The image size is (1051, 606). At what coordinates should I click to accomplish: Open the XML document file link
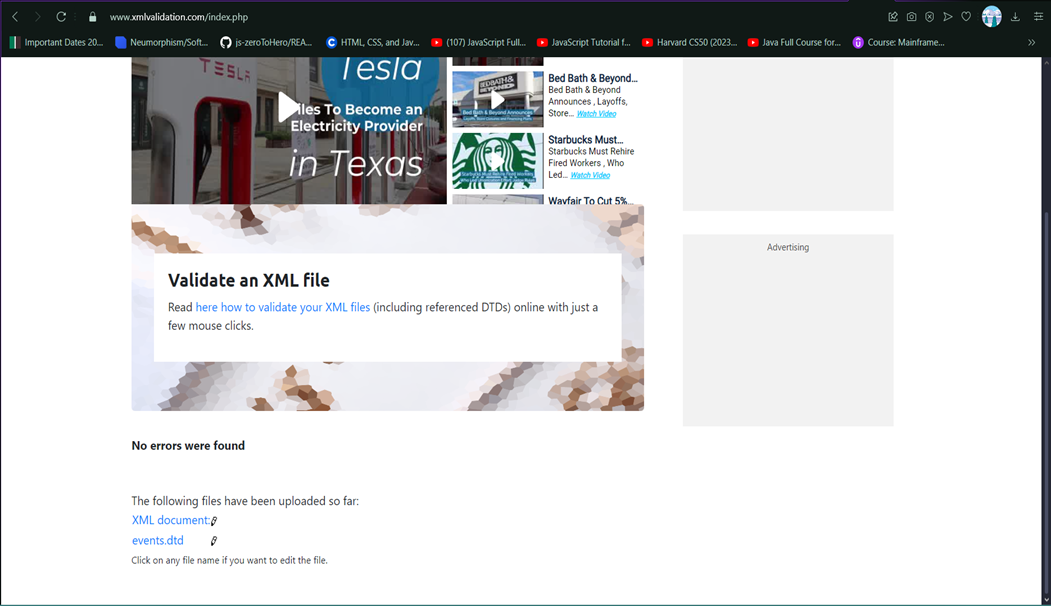(170, 520)
